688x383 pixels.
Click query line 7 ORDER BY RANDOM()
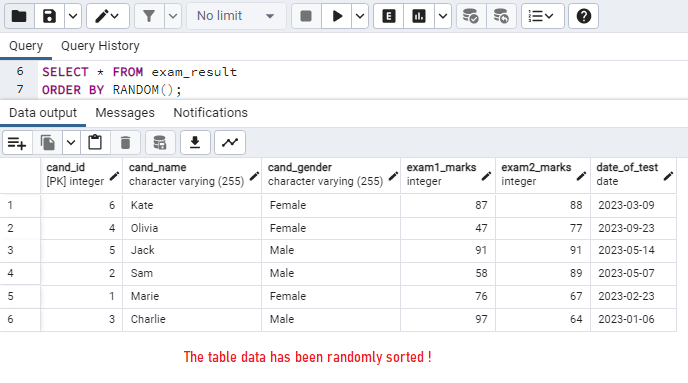point(111,90)
